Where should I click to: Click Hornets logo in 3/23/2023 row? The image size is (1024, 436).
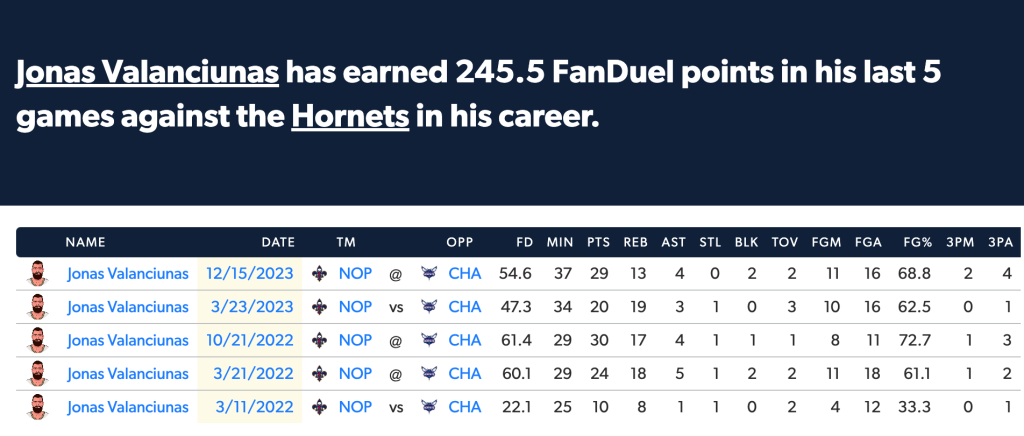point(429,307)
